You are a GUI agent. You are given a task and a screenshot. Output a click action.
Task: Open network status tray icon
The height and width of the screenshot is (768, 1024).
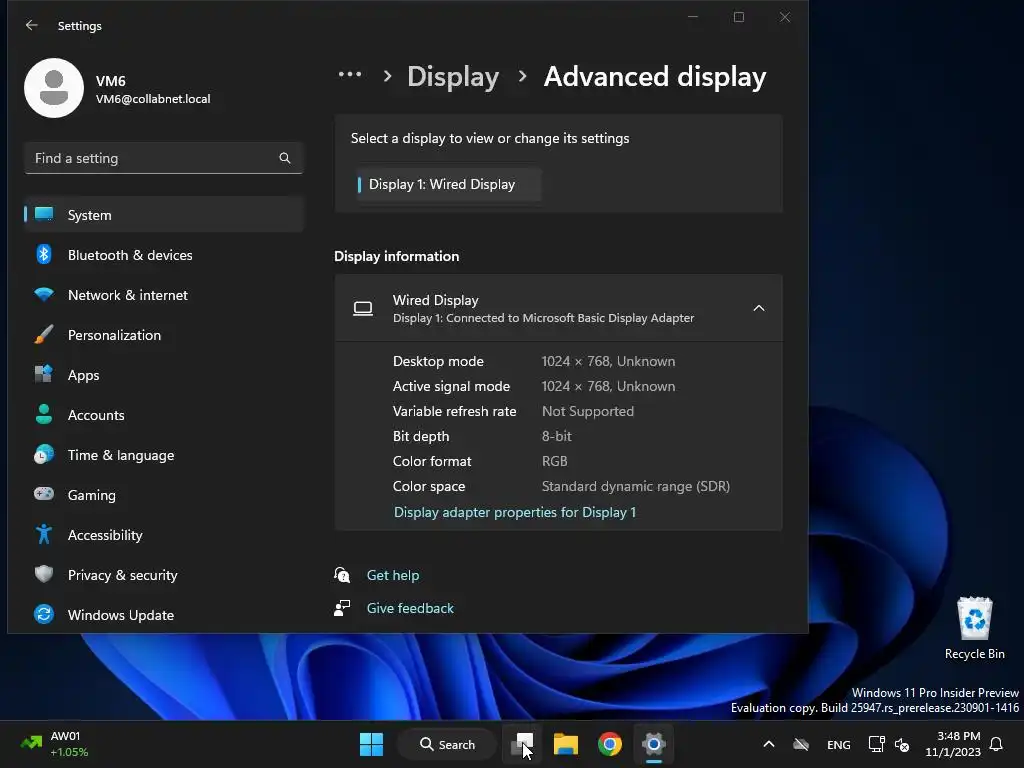click(876, 744)
